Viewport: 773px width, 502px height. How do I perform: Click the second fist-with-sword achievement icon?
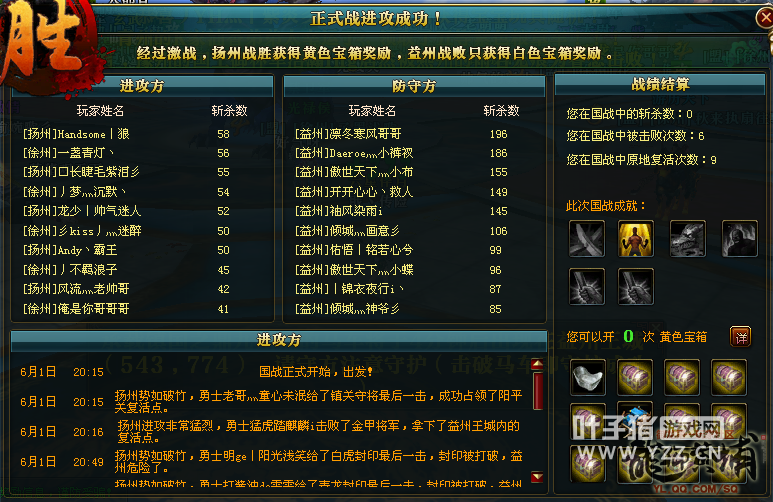[x=635, y=287]
